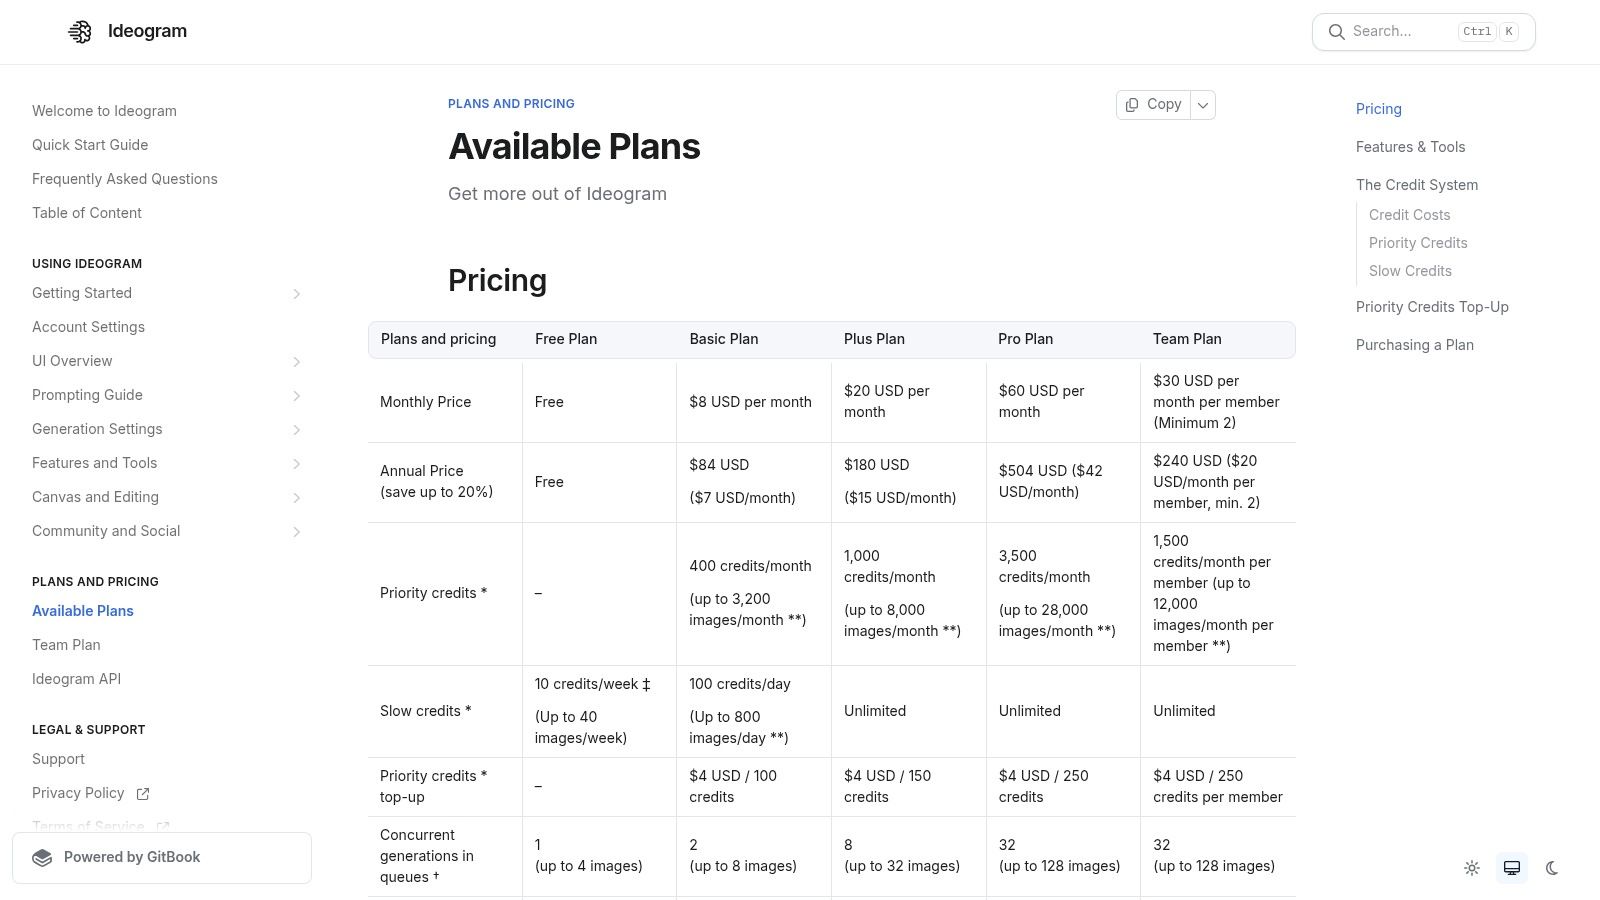Click Privacy Policy external link icon
This screenshot has height=900, width=1600.
[143, 794]
